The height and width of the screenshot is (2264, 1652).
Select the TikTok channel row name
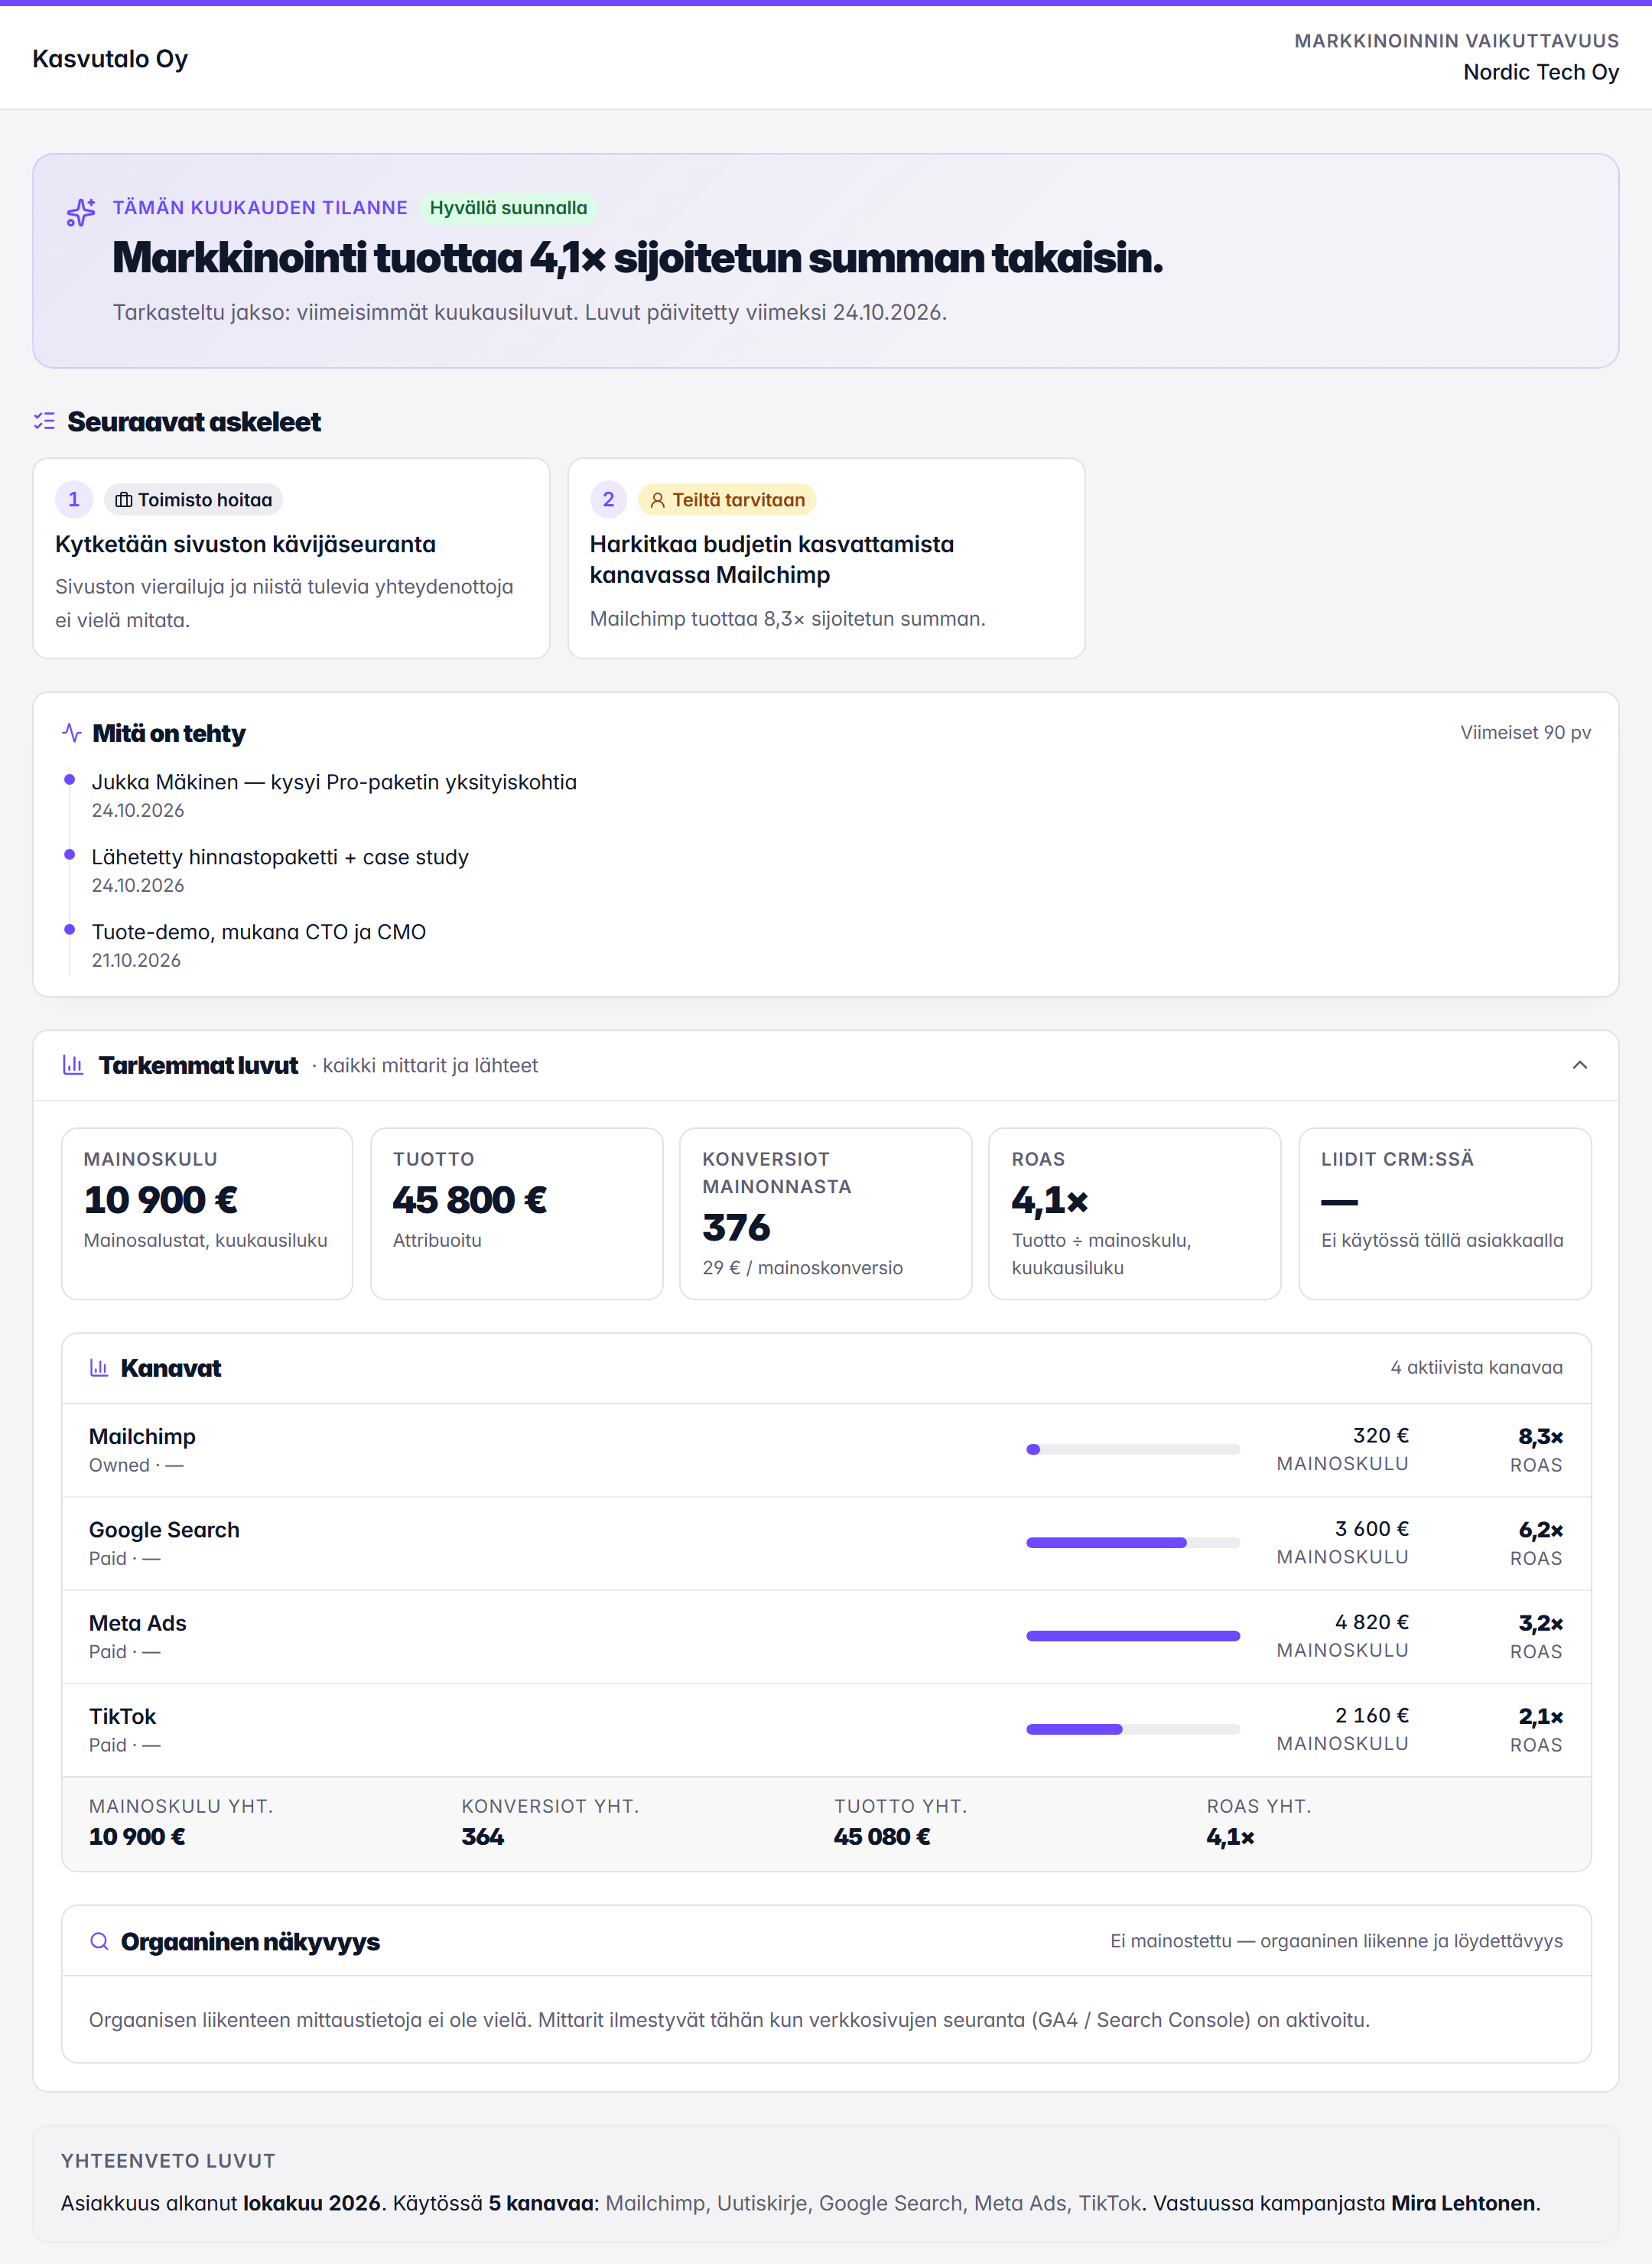(x=123, y=1716)
